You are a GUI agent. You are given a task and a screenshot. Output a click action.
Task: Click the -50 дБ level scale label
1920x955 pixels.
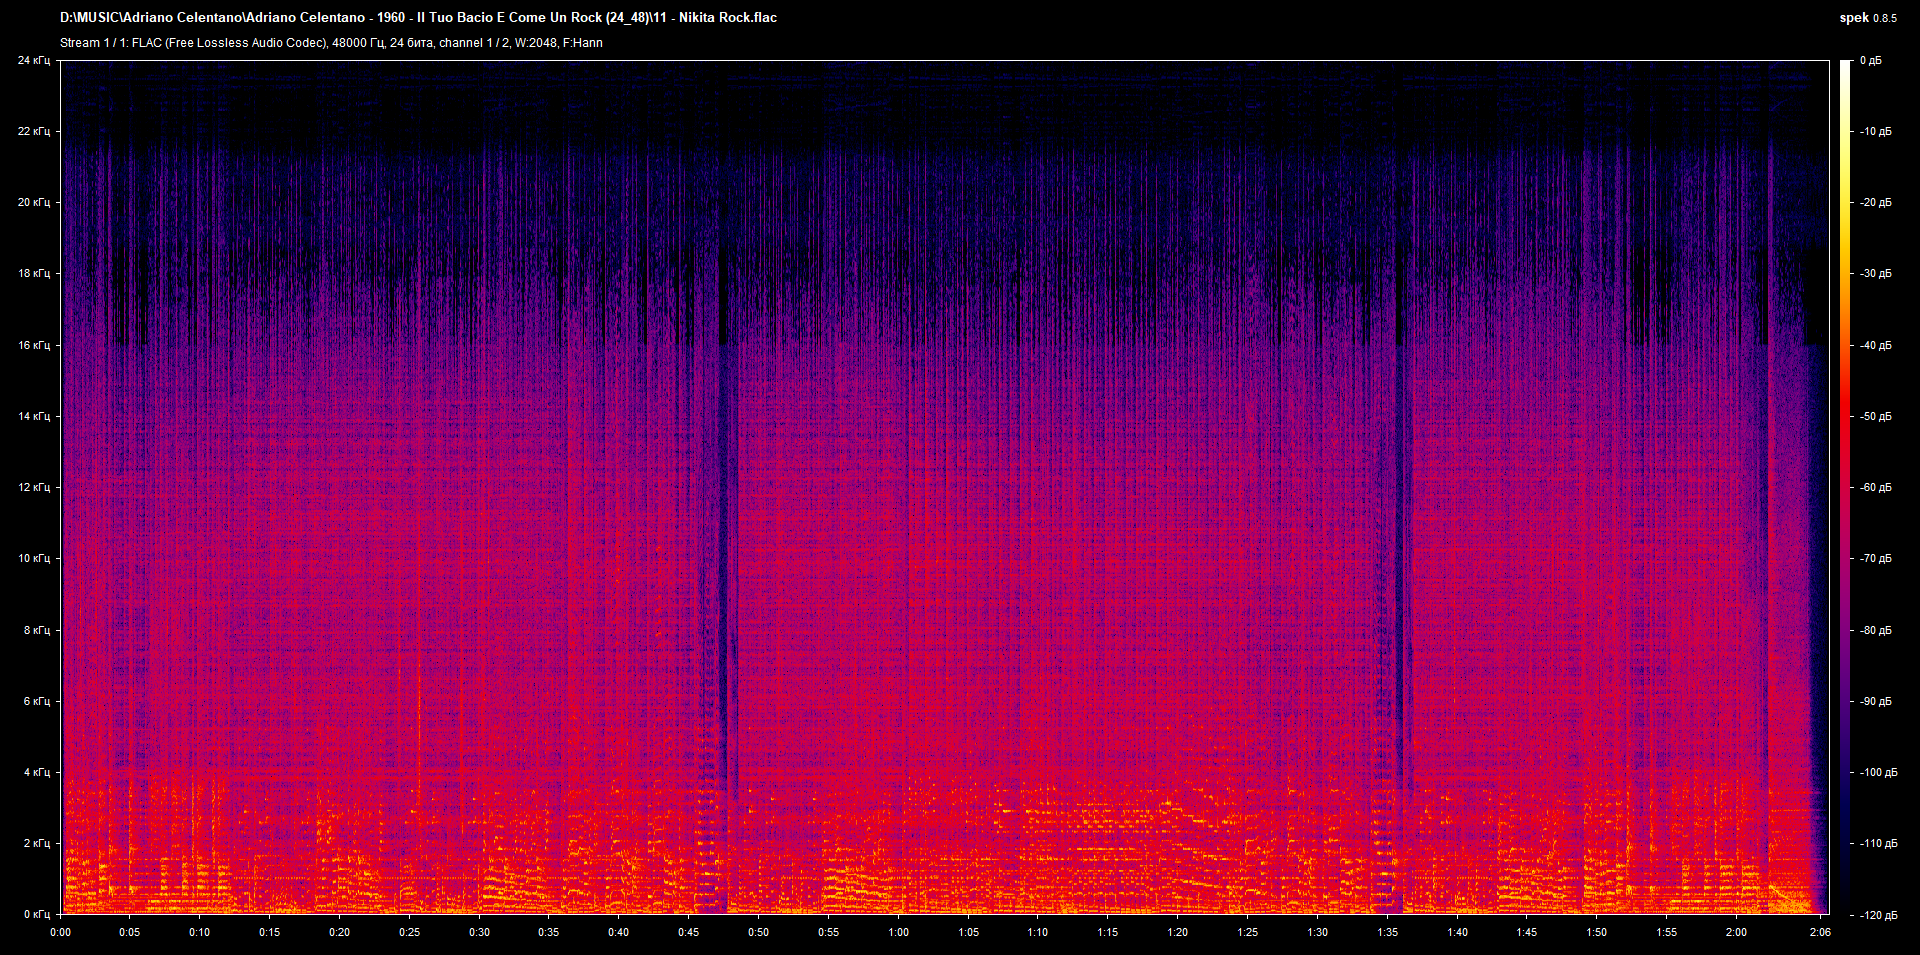[x=1876, y=417]
